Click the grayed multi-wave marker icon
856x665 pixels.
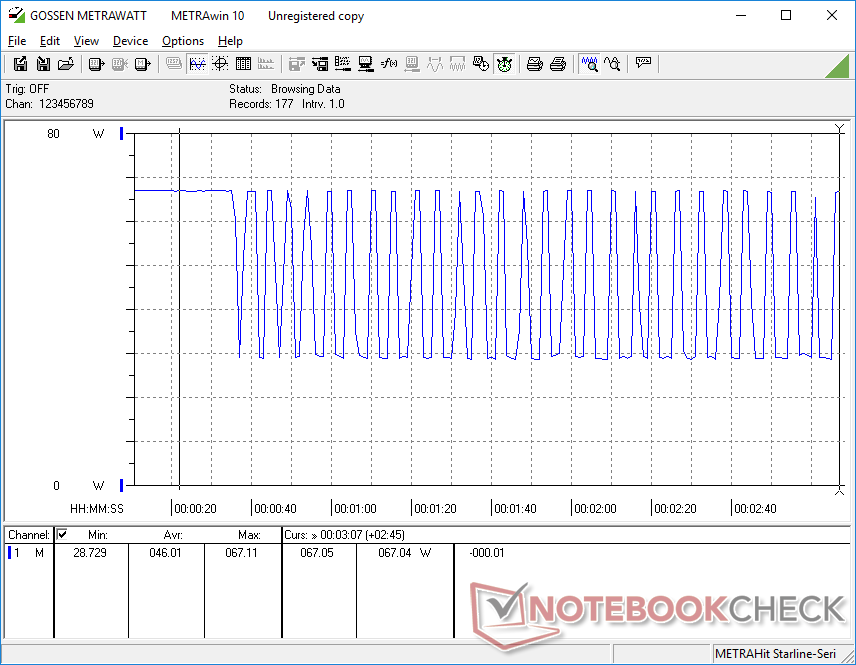pos(457,64)
